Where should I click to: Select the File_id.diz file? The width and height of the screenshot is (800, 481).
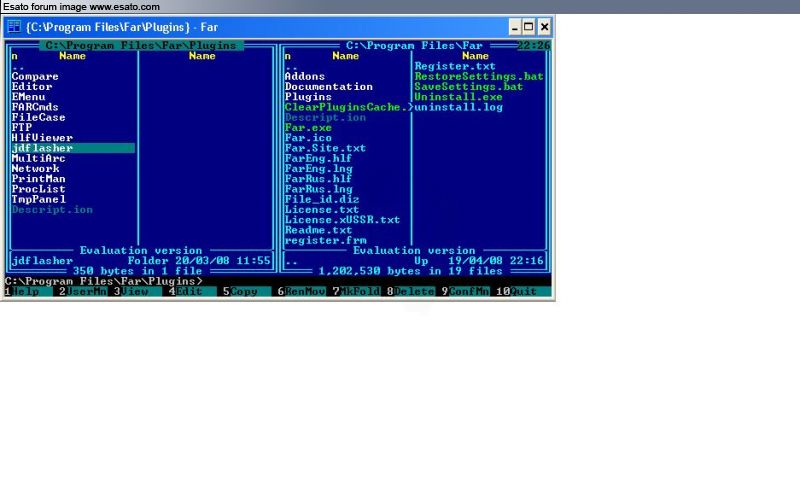coord(322,199)
